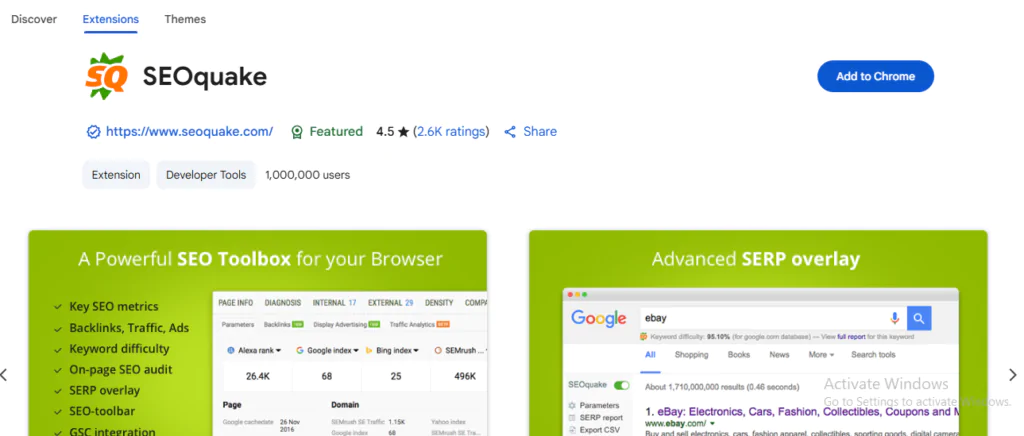Click the 496K SEMrush value
This screenshot has height=436, width=1024.
coord(465,376)
